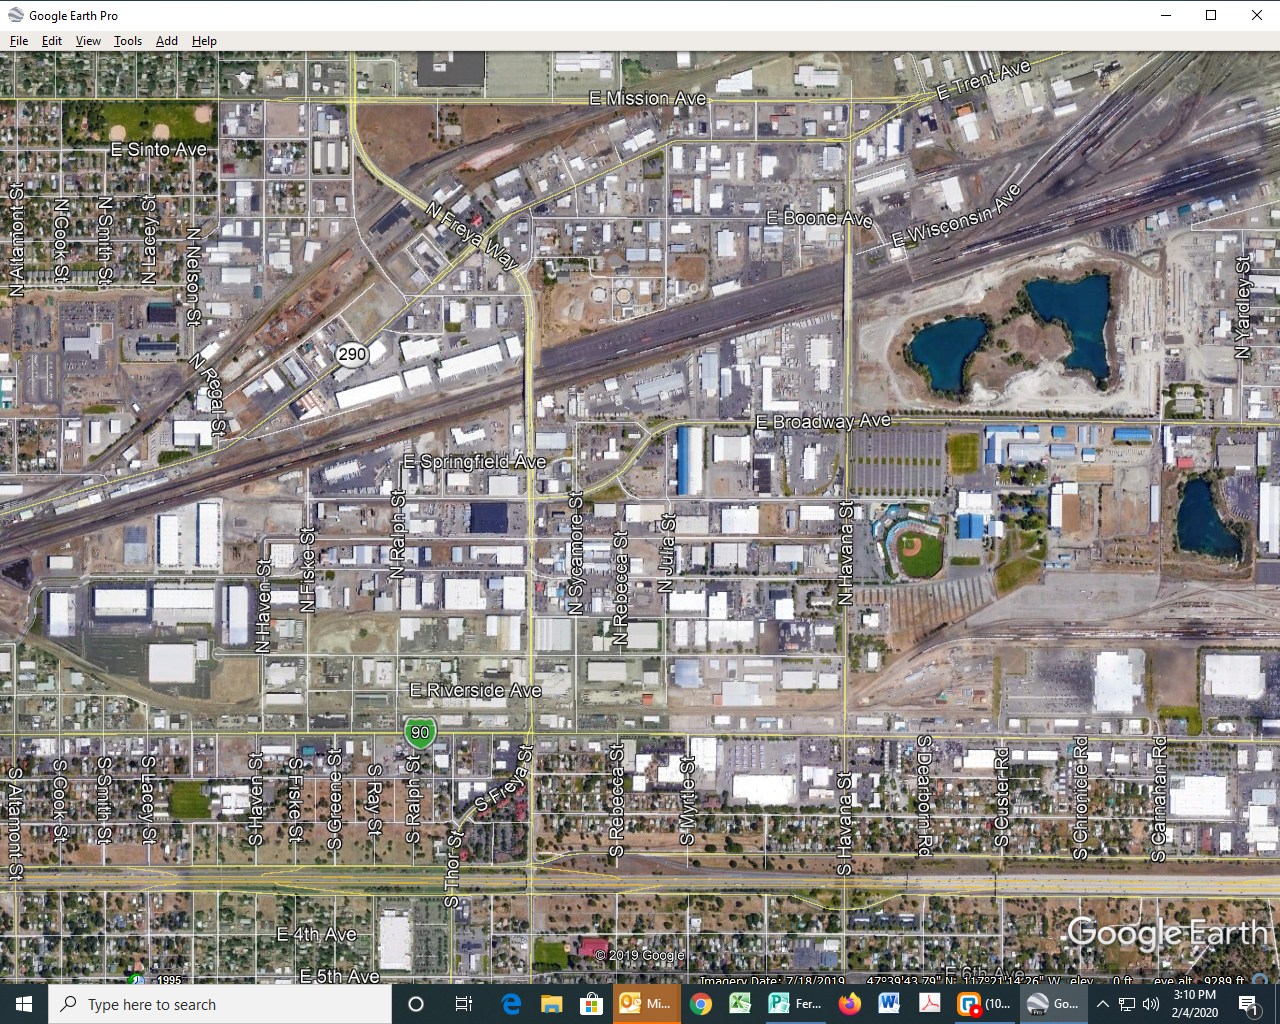Open the Add menu

tap(167, 41)
